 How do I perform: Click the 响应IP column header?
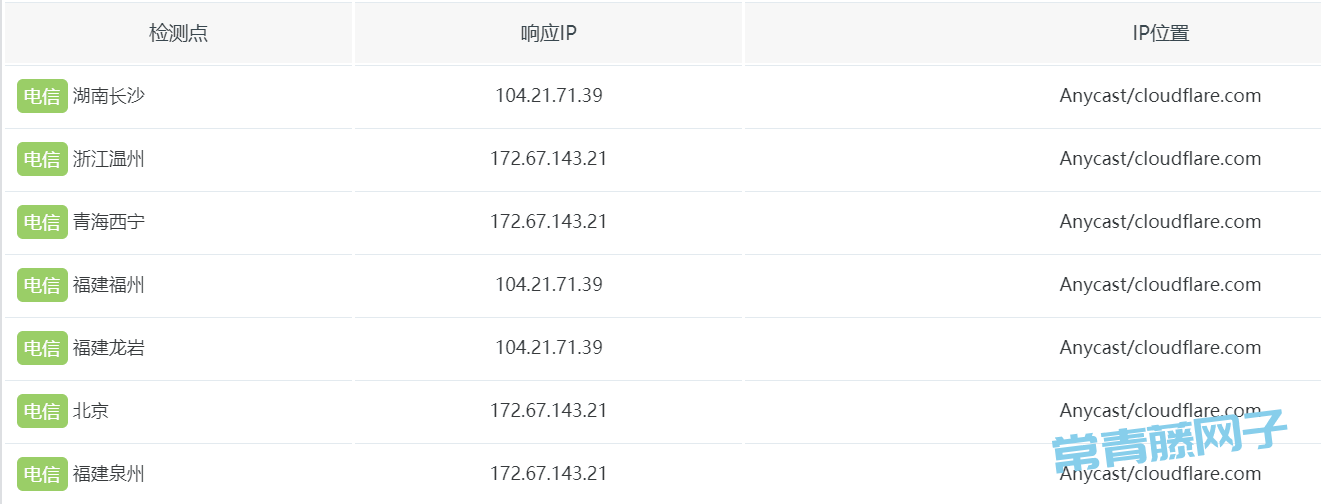[548, 33]
